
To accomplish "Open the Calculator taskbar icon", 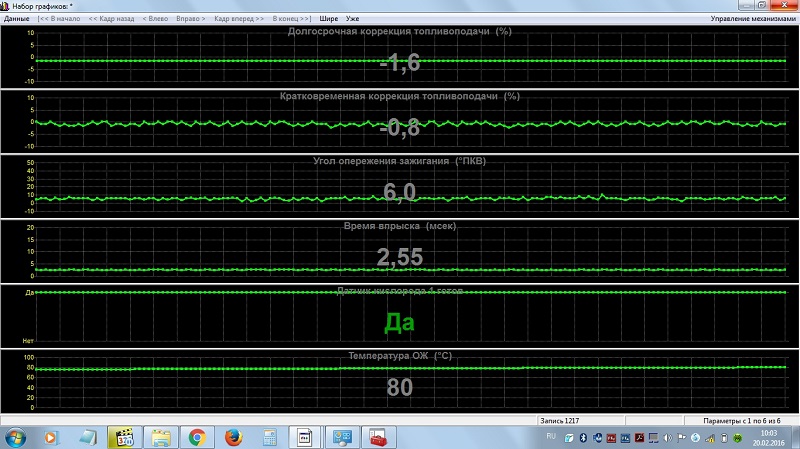I will [268, 437].
